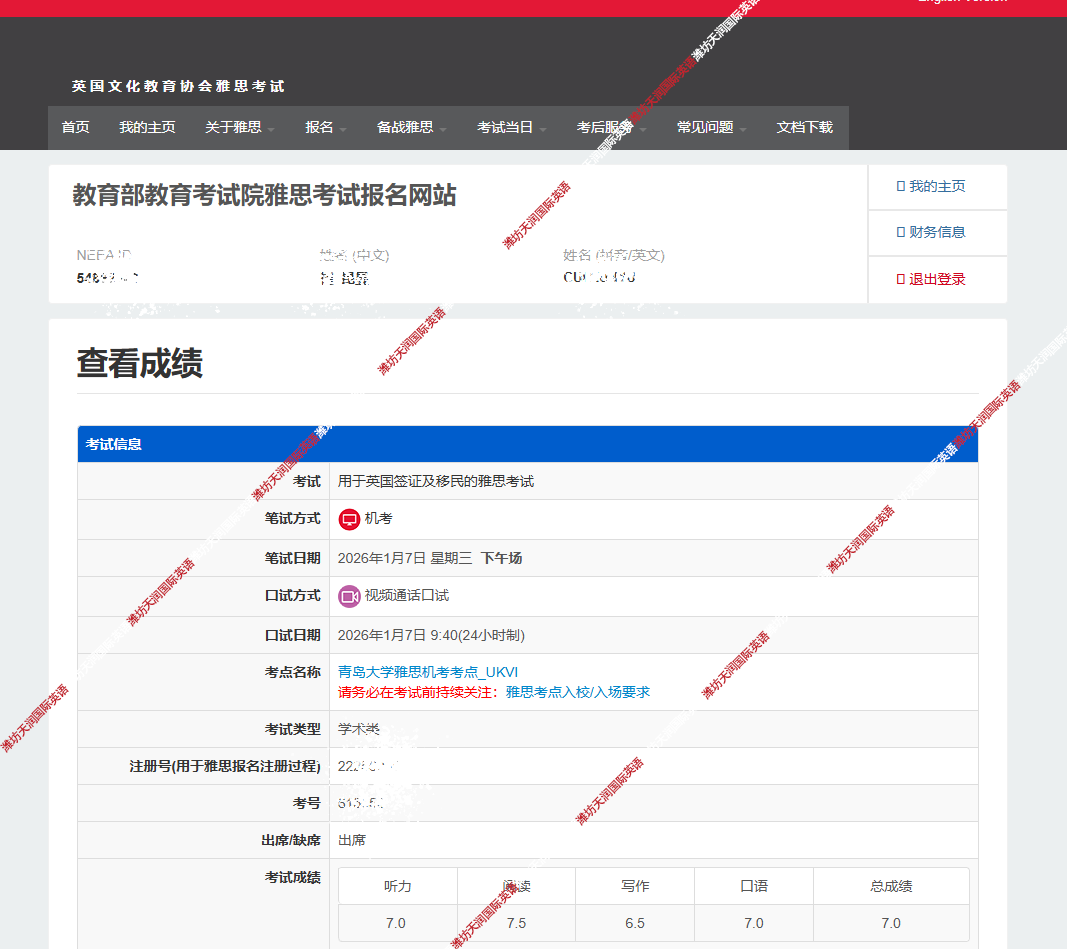Open the 文档下载 navigation item

(804, 127)
